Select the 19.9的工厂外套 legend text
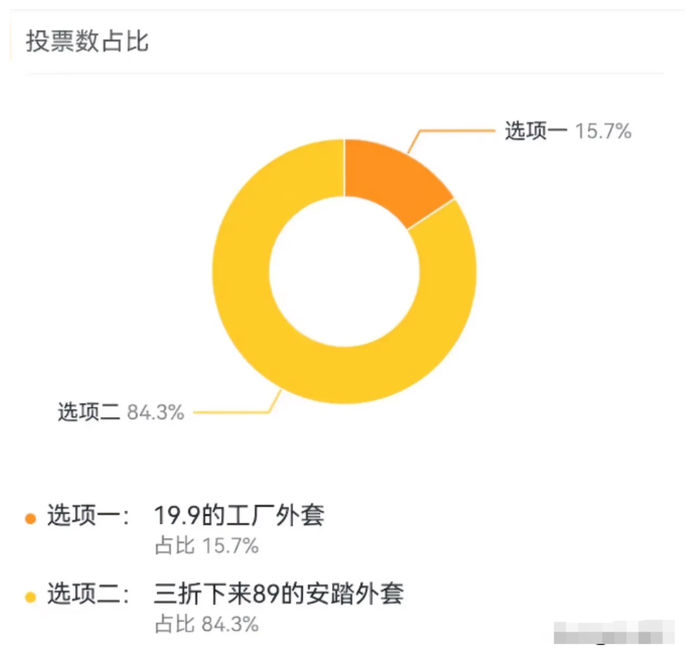The height and width of the screenshot is (662, 700). (x=240, y=516)
